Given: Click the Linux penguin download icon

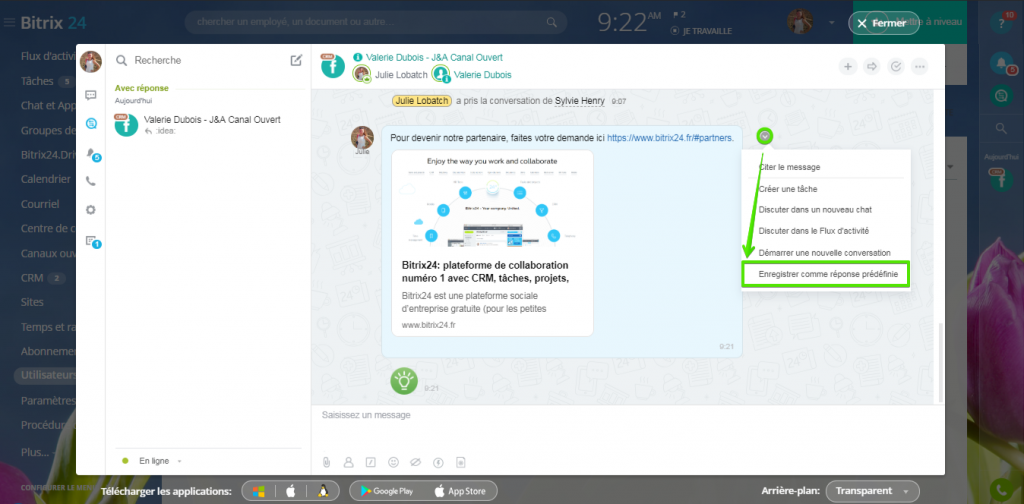Looking at the screenshot, I should pyautogui.click(x=322, y=491).
